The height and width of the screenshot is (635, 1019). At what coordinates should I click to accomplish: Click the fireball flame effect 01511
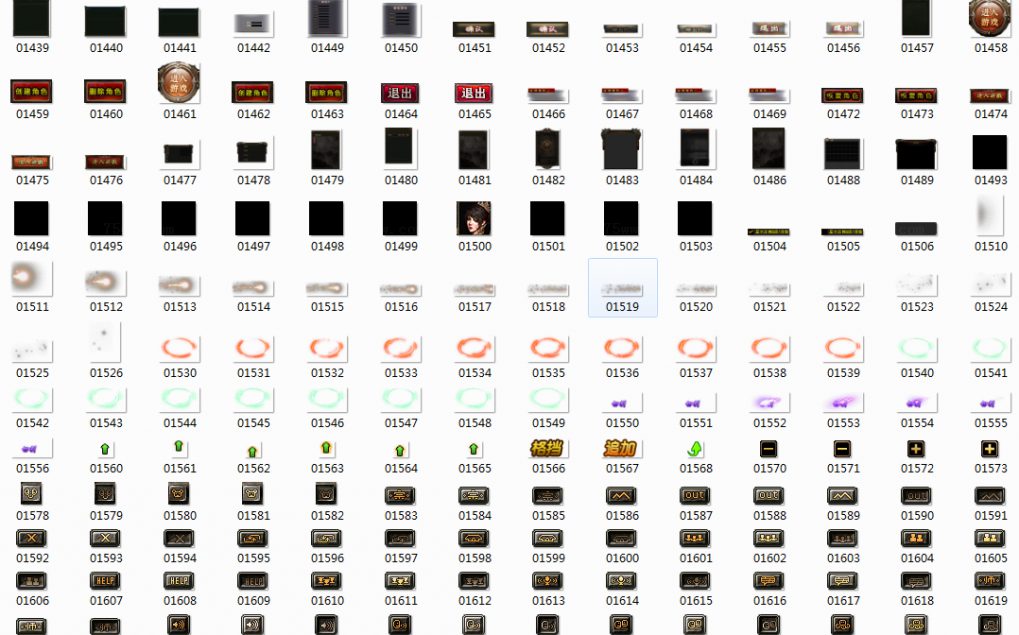pos(32,280)
